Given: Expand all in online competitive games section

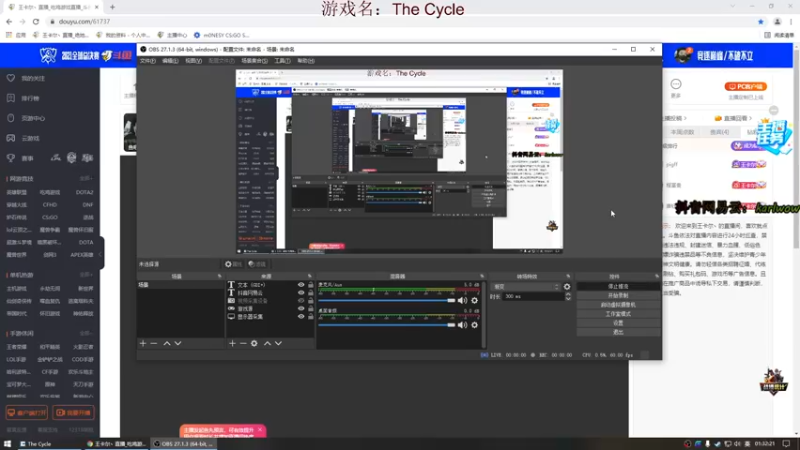Looking at the screenshot, I should click(86, 179).
